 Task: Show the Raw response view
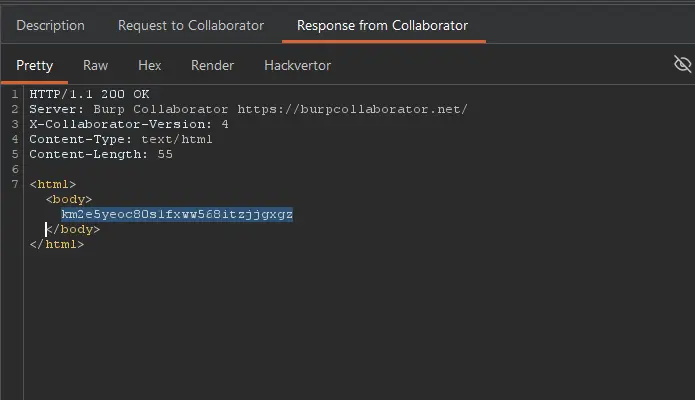(96, 66)
